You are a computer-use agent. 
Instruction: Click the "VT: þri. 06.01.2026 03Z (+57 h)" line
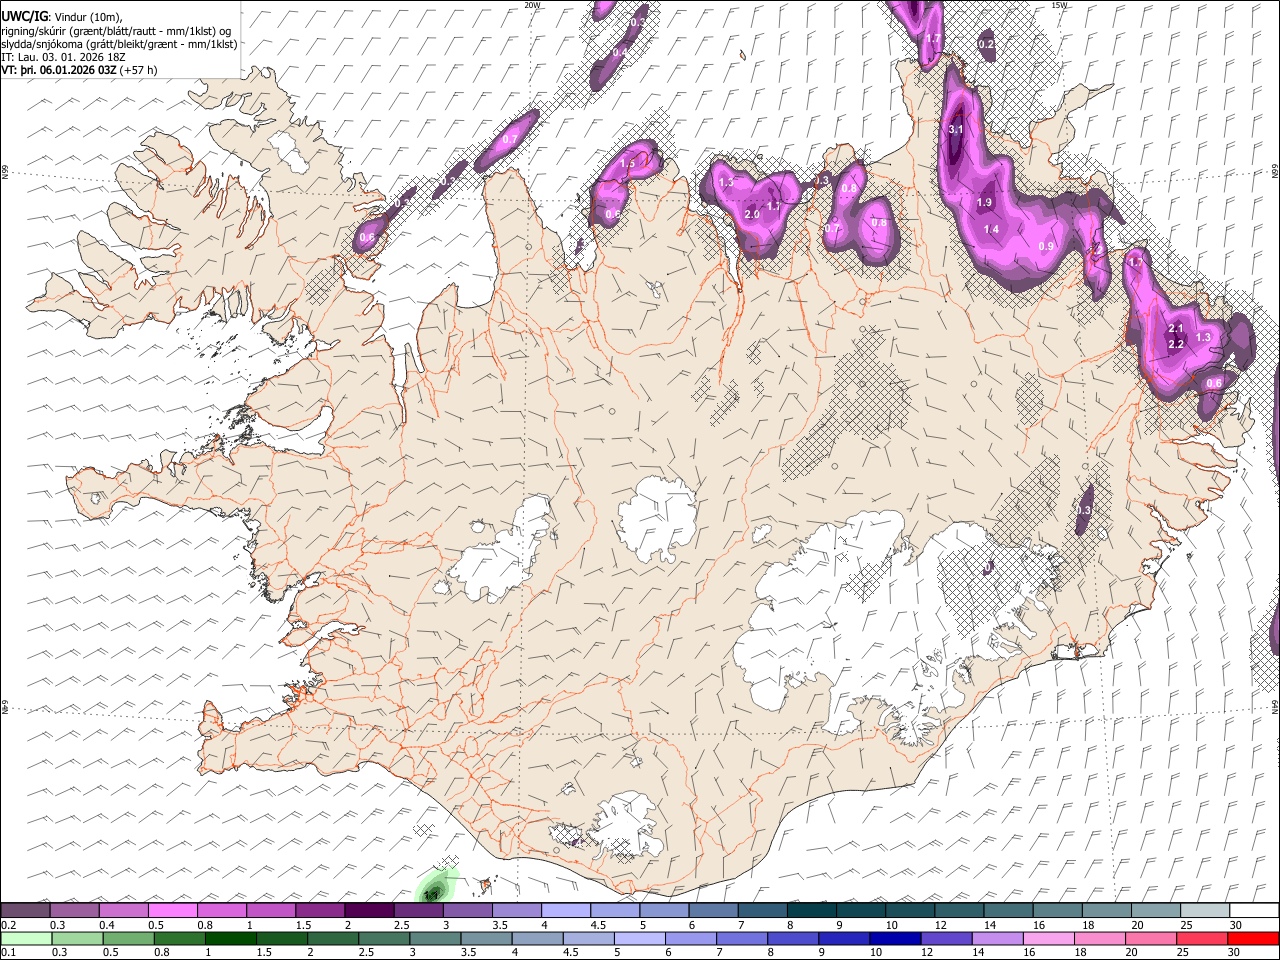(79, 70)
